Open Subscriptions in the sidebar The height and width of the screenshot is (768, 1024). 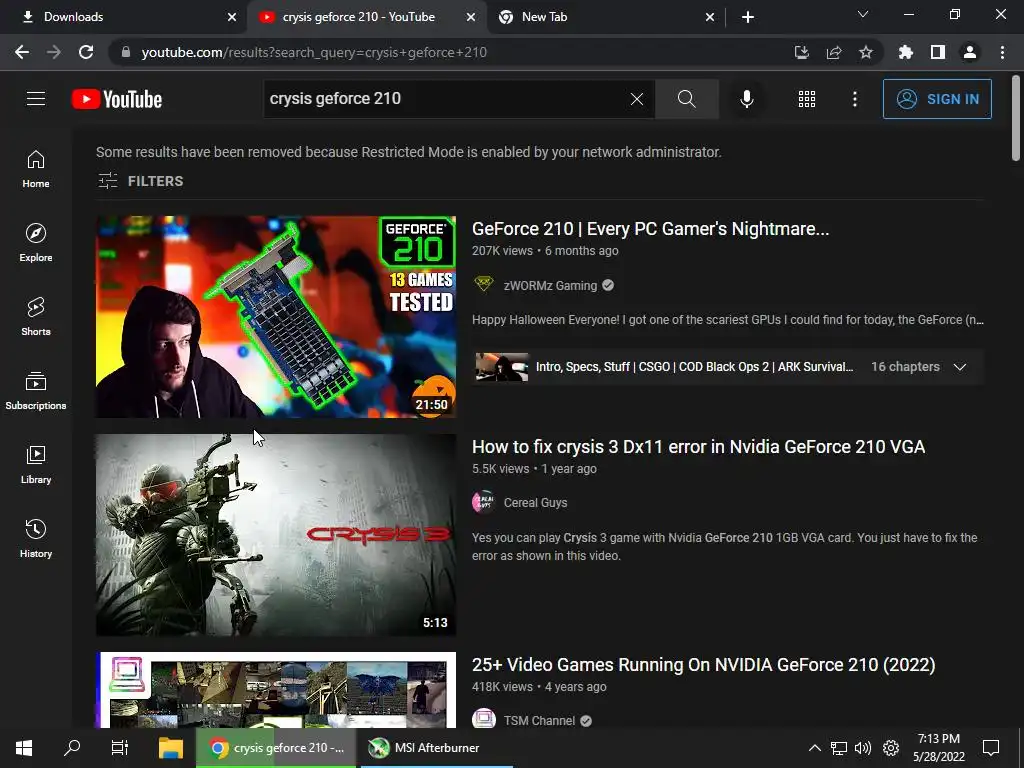pos(36,391)
